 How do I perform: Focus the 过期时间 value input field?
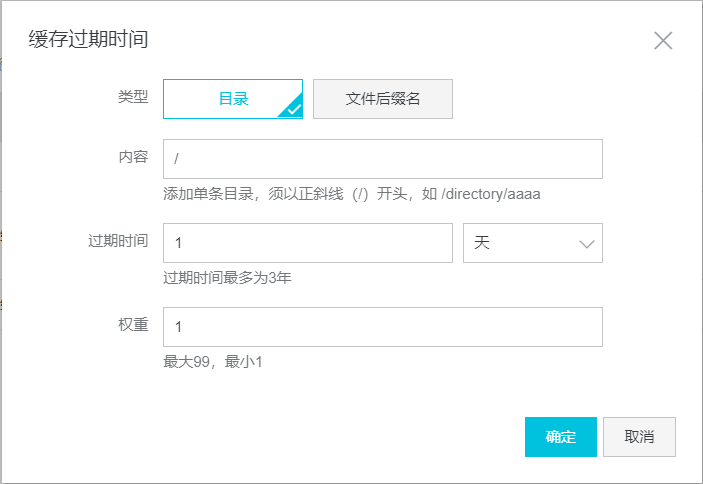pyautogui.click(x=307, y=243)
